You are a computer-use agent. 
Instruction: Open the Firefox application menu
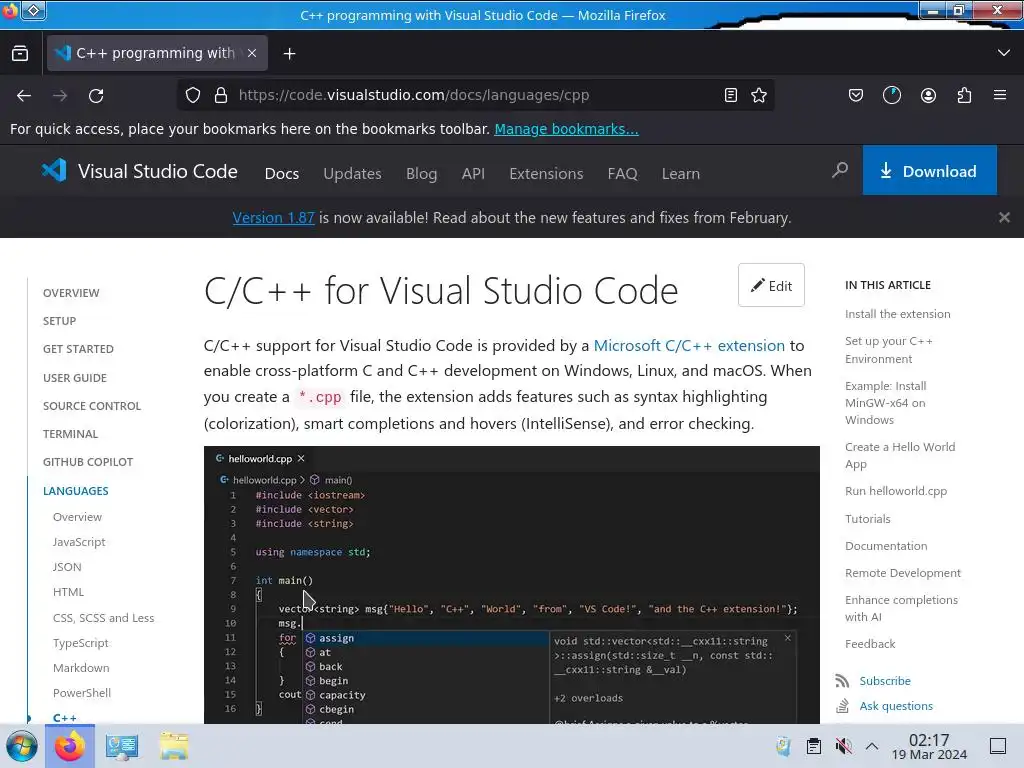[x=1000, y=95]
